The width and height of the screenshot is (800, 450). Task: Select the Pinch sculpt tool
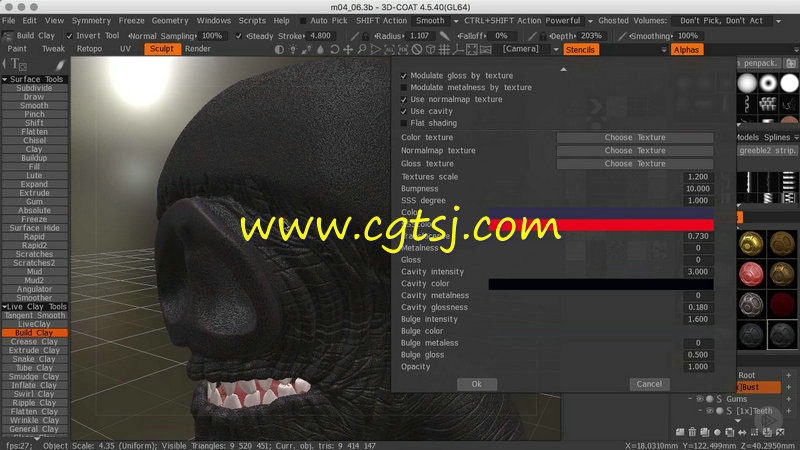[x=34, y=114]
